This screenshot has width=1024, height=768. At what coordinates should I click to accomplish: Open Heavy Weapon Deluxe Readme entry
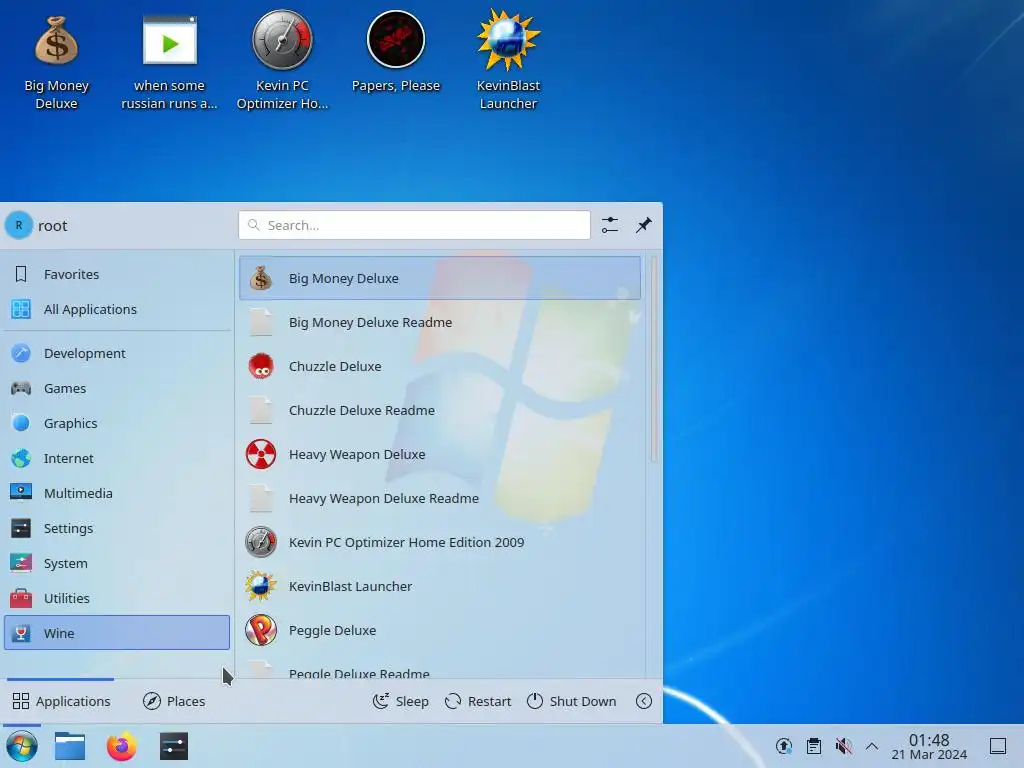click(x=440, y=498)
